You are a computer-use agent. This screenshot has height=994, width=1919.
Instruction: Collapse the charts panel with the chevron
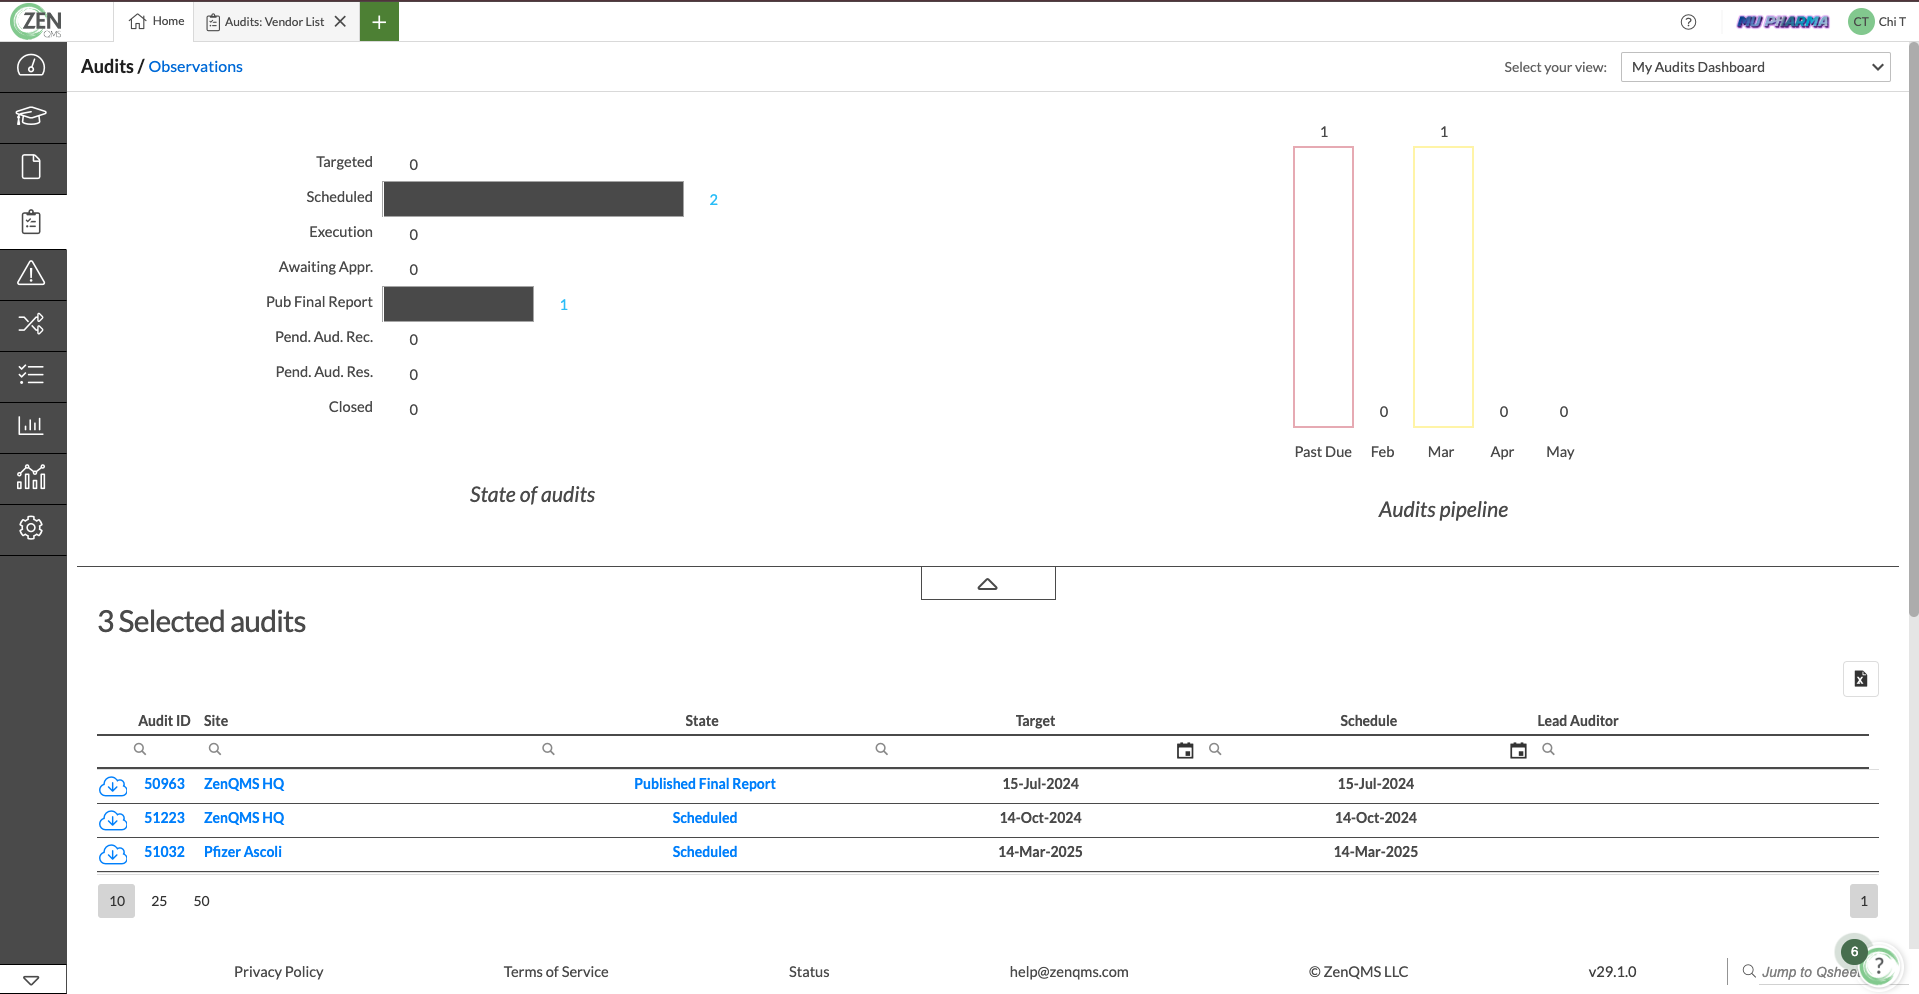tap(988, 582)
